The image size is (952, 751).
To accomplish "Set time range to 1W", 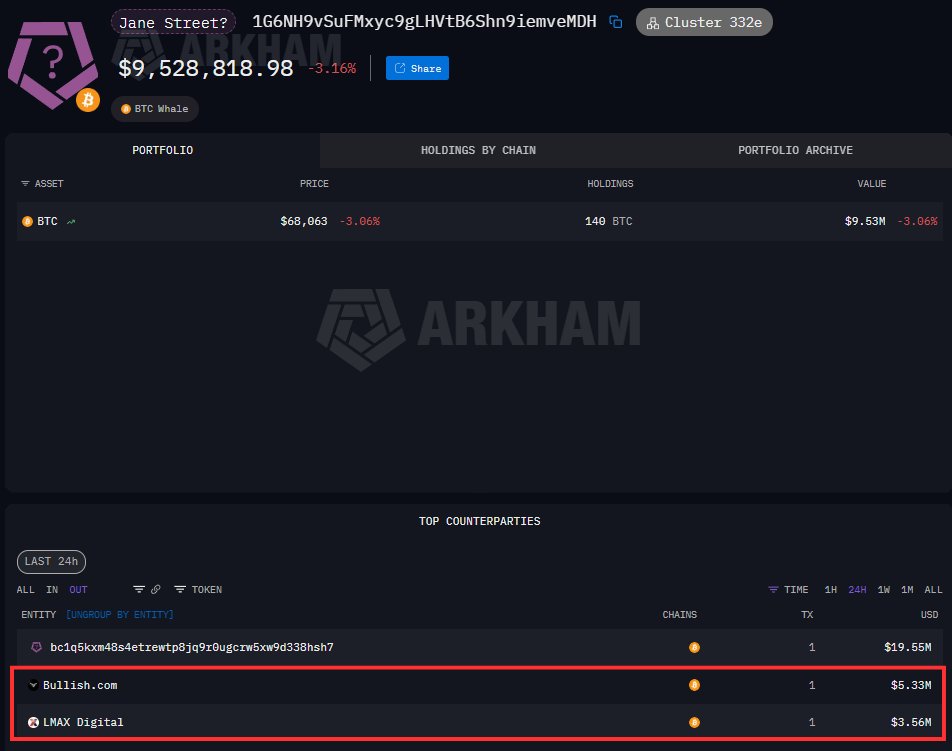I will [884, 590].
